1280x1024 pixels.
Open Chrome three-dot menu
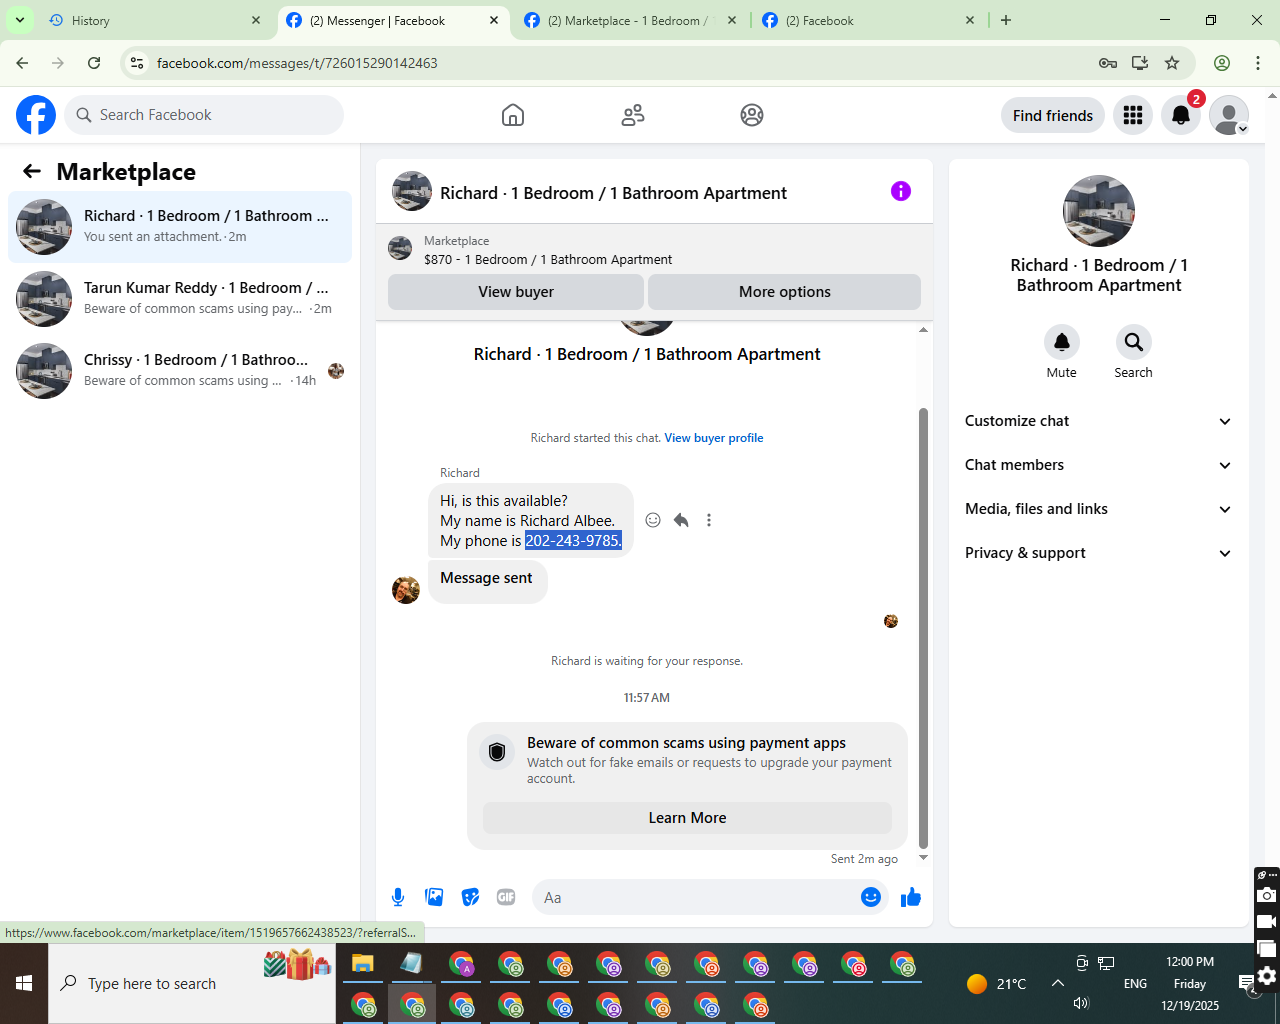click(x=1258, y=63)
